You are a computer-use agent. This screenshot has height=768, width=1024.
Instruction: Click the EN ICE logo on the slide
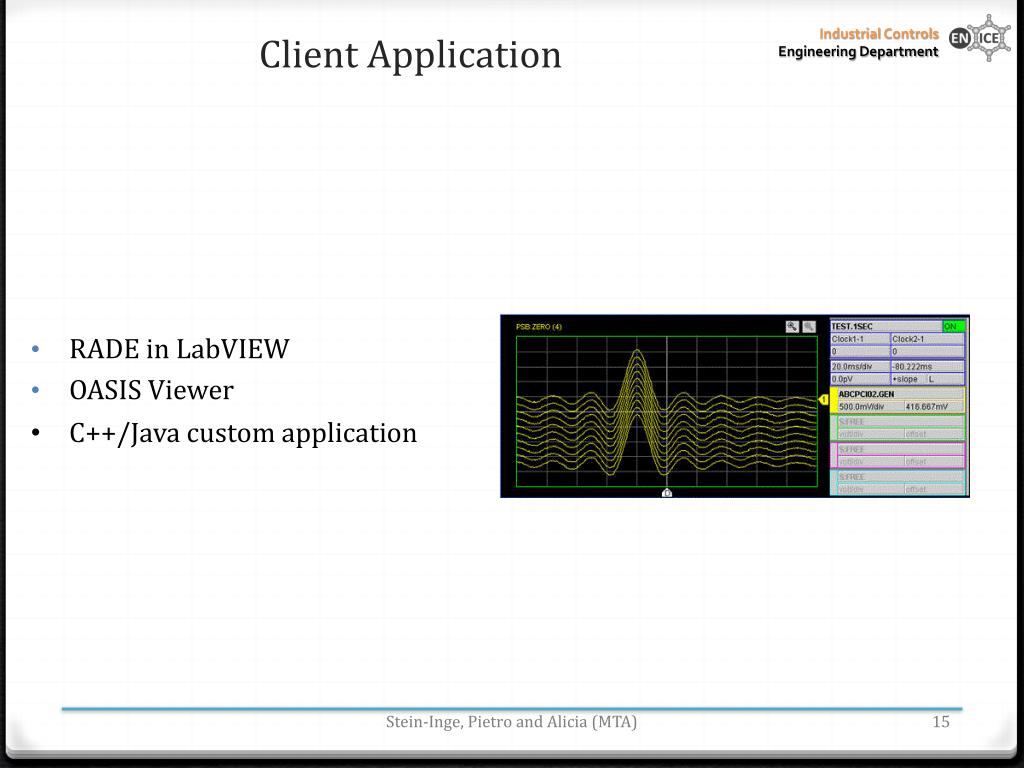pyautogui.click(x=980, y=38)
